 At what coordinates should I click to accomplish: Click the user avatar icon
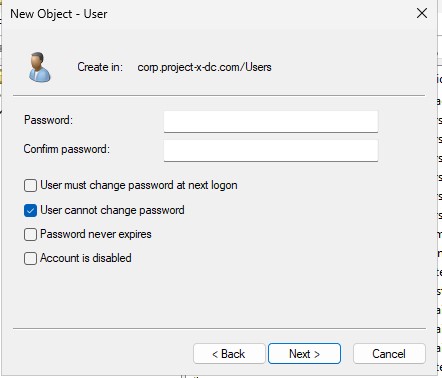pos(39,67)
